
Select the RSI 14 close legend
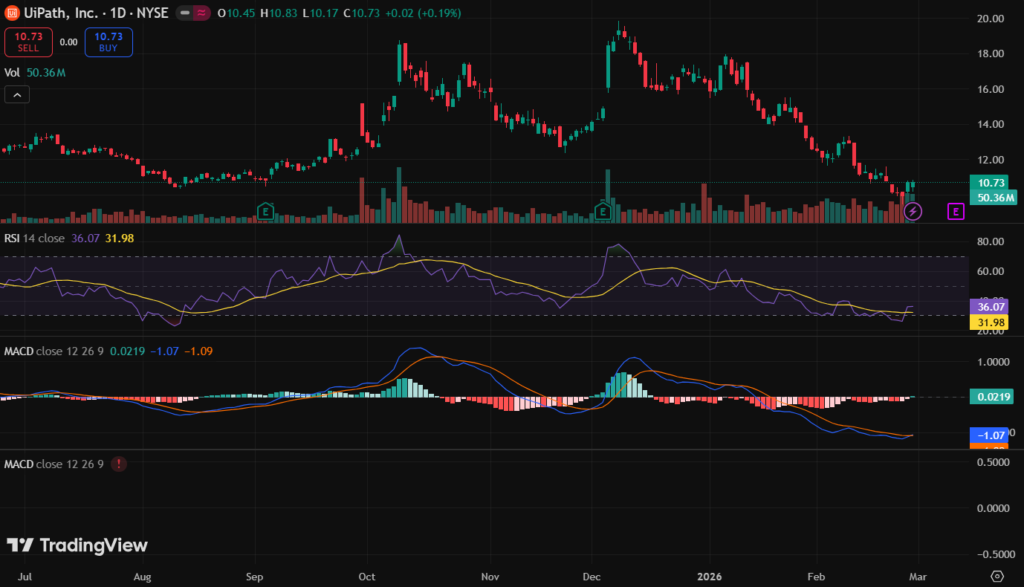click(50, 238)
